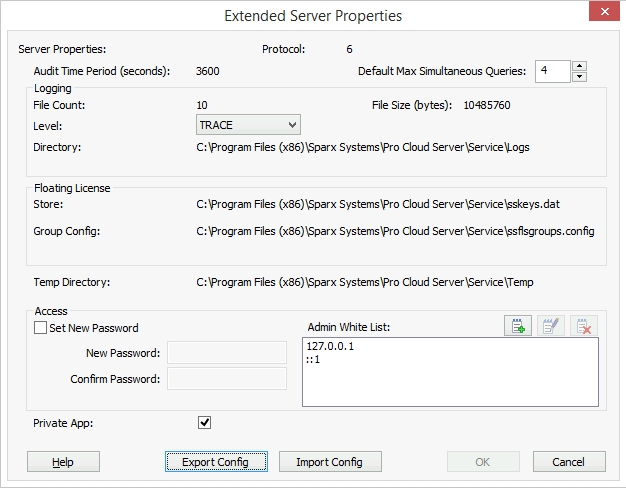Uncheck the Private App checkbox

tap(204, 423)
